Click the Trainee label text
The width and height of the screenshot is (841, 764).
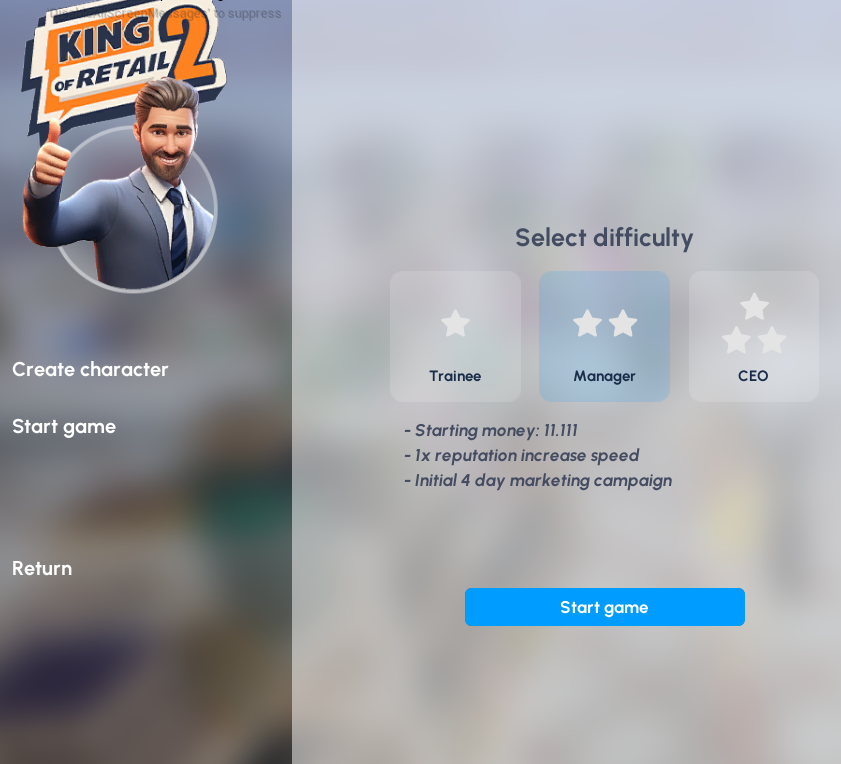tap(455, 376)
